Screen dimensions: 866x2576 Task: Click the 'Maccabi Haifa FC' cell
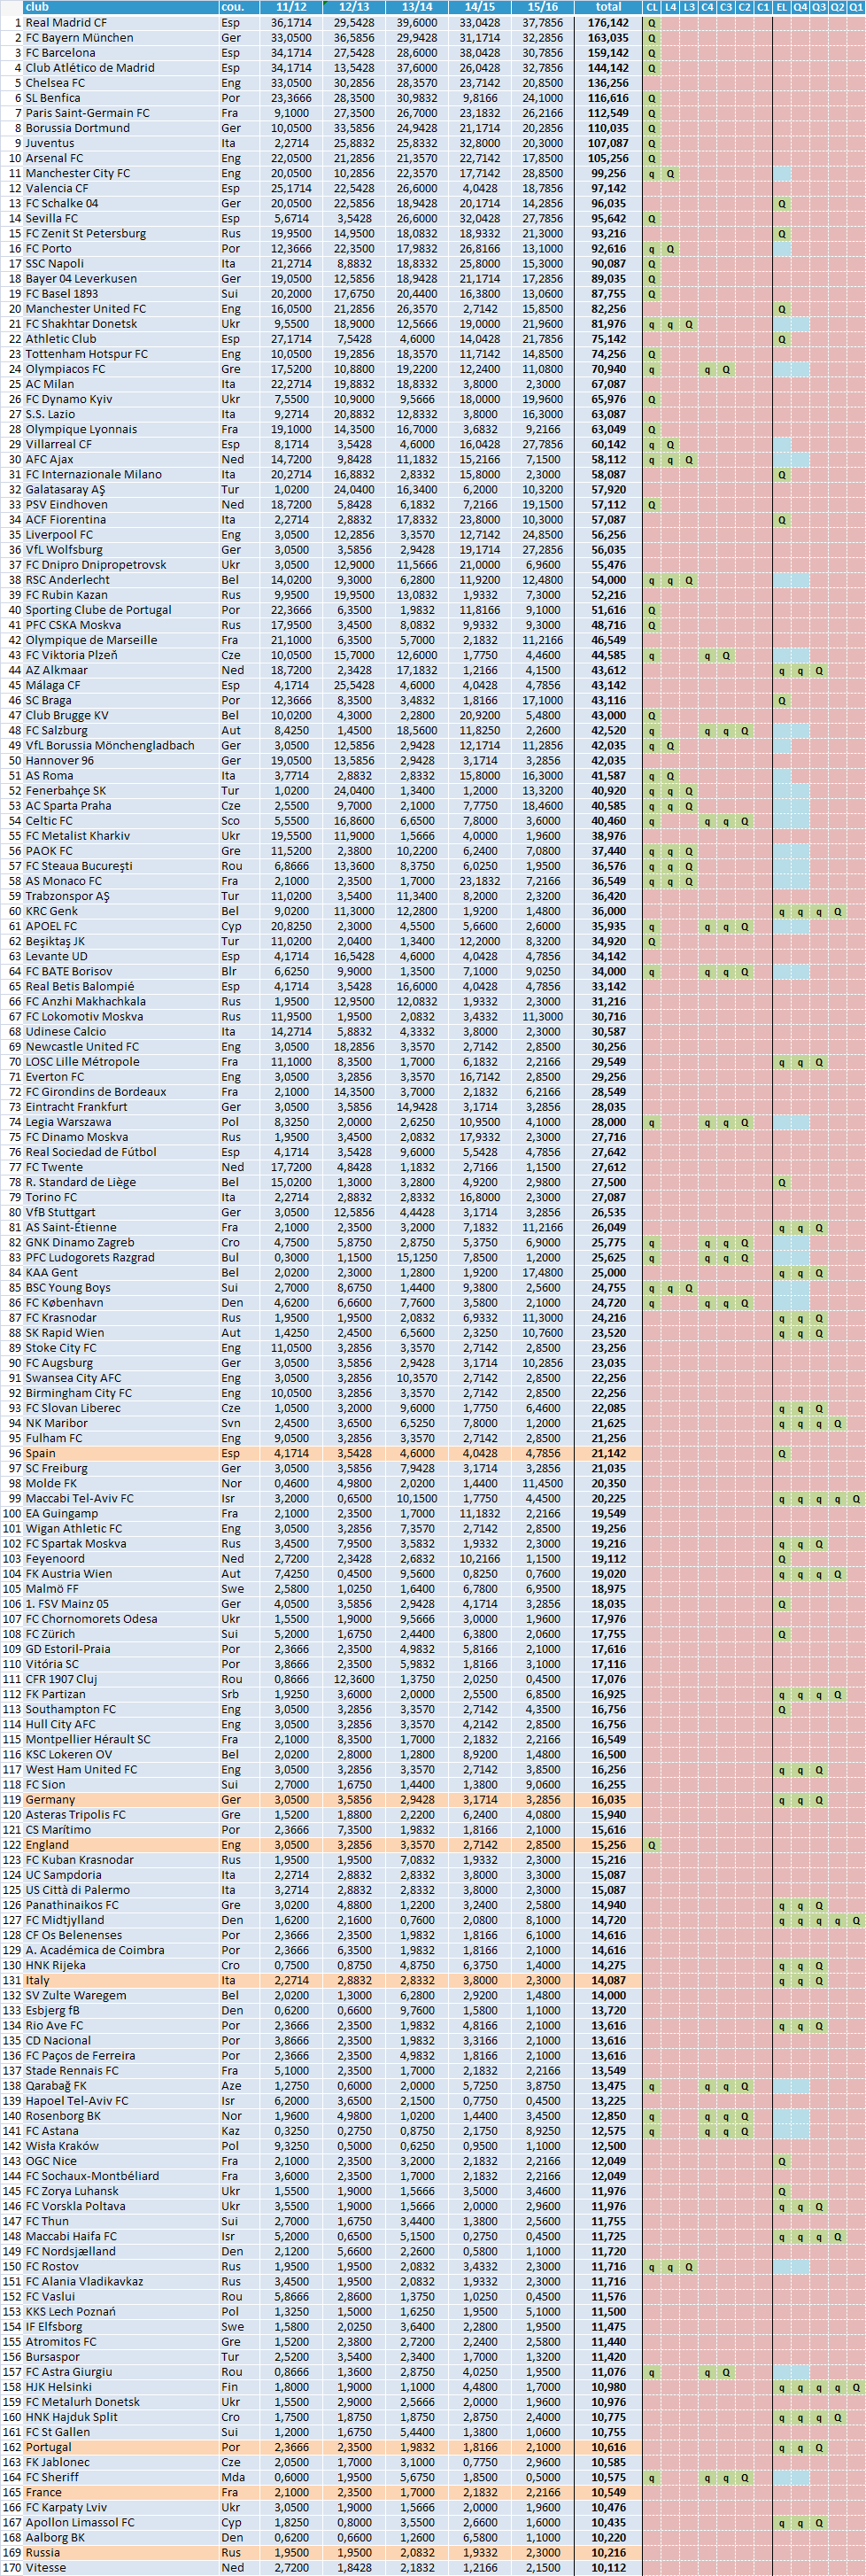tap(120, 2236)
